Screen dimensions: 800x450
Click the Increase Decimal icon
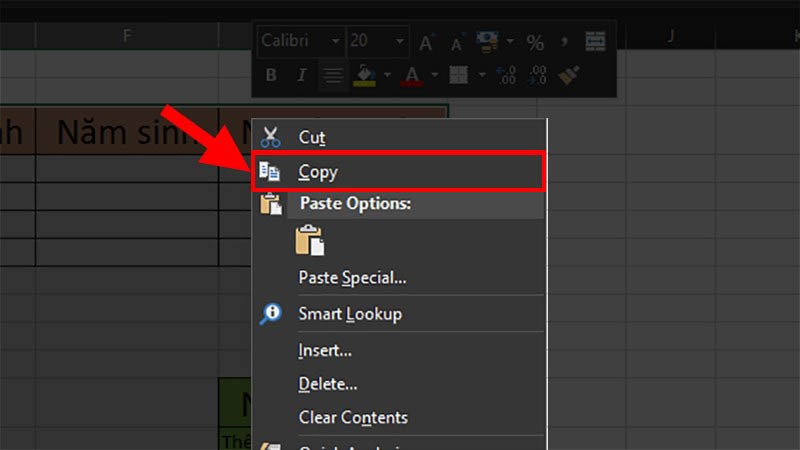pyautogui.click(x=507, y=74)
